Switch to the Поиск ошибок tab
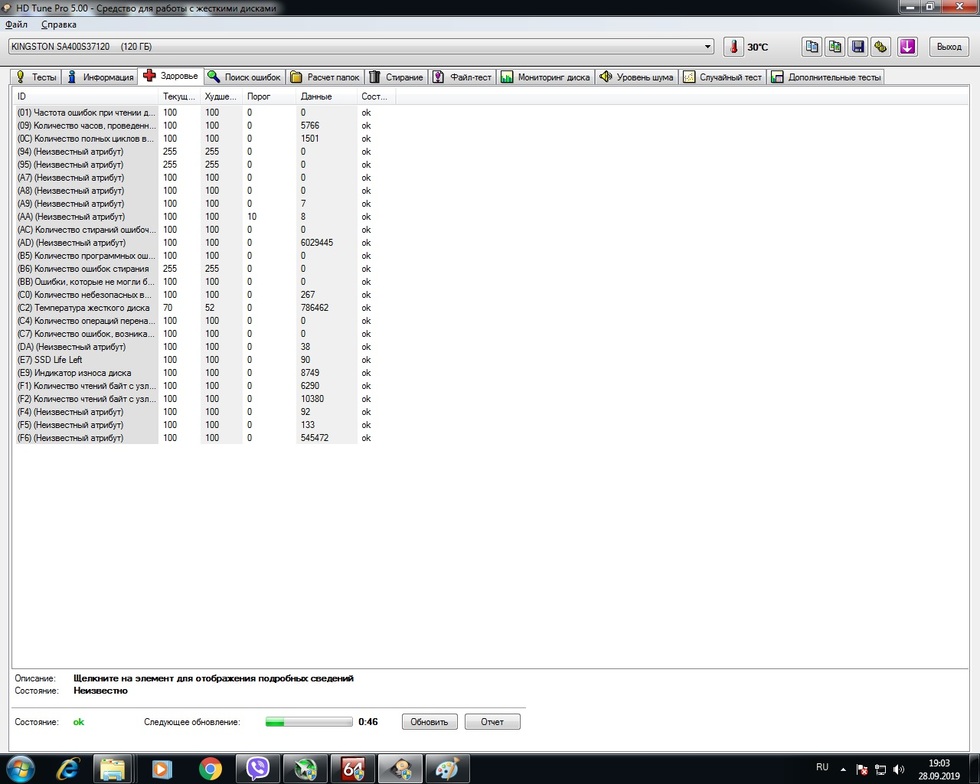The height and width of the screenshot is (784, 980). [245, 77]
